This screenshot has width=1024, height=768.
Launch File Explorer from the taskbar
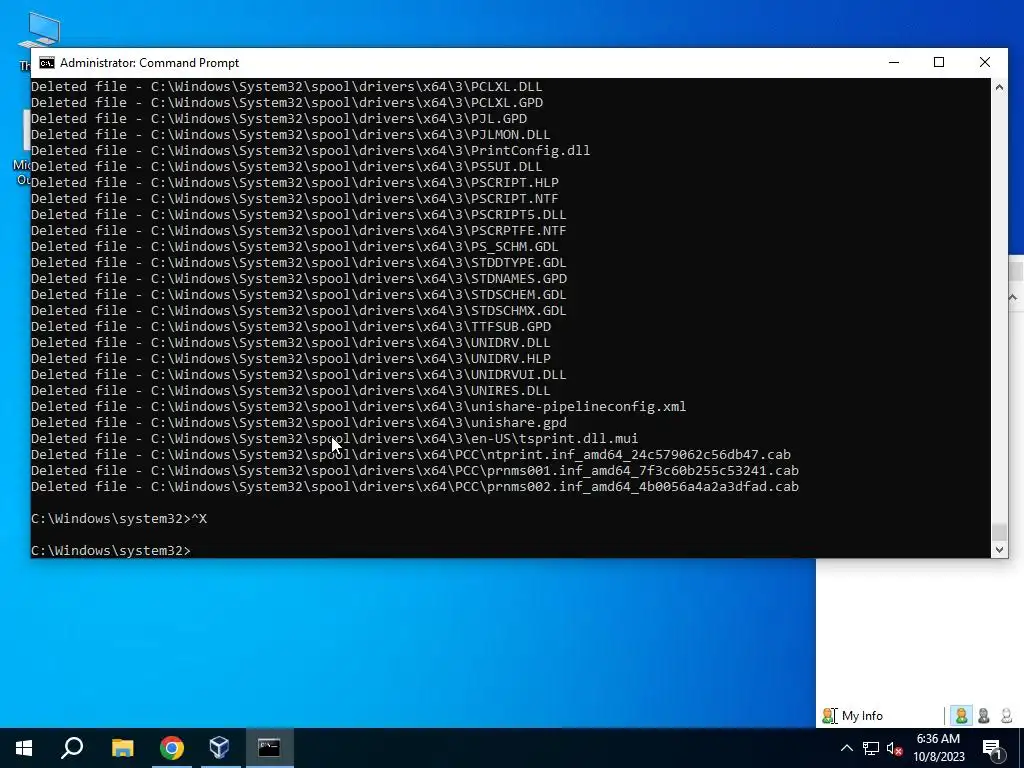point(122,748)
